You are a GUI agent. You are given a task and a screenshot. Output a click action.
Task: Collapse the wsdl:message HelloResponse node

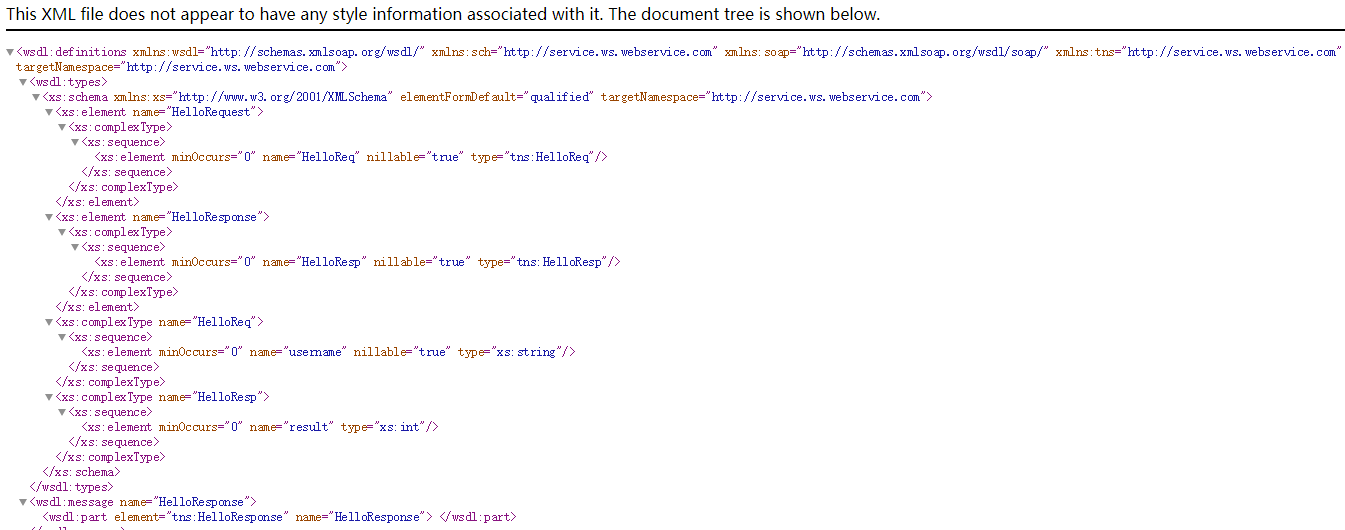tap(23, 502)
